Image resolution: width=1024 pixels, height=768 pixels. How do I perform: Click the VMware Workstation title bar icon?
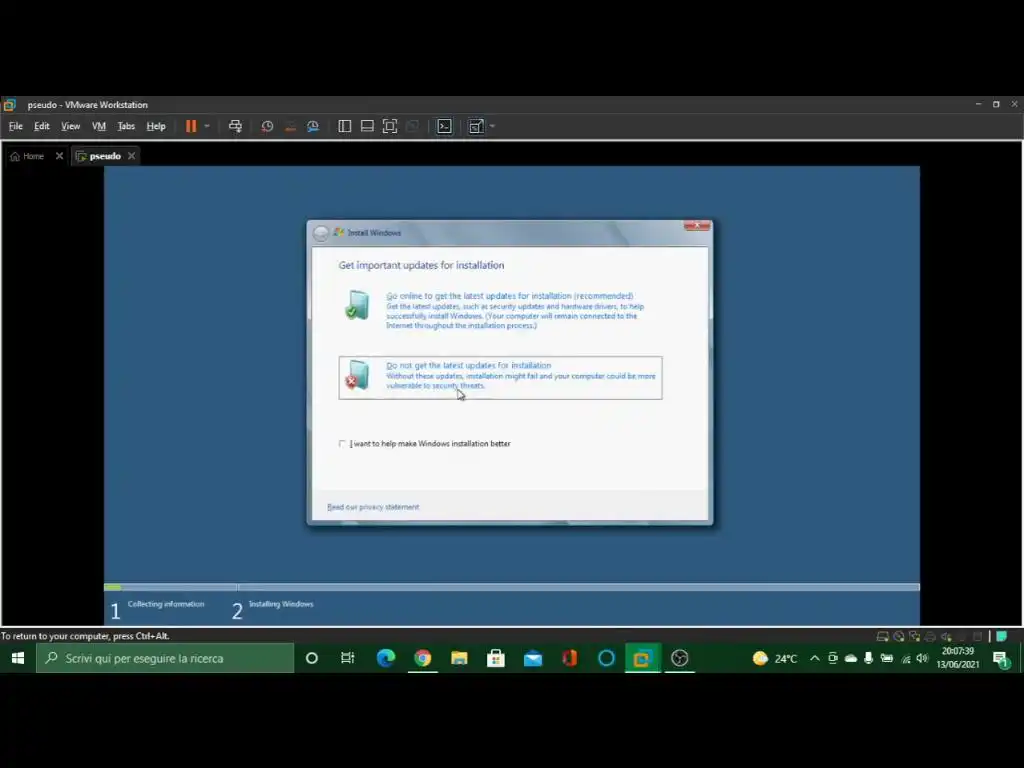tap(9, 104)
